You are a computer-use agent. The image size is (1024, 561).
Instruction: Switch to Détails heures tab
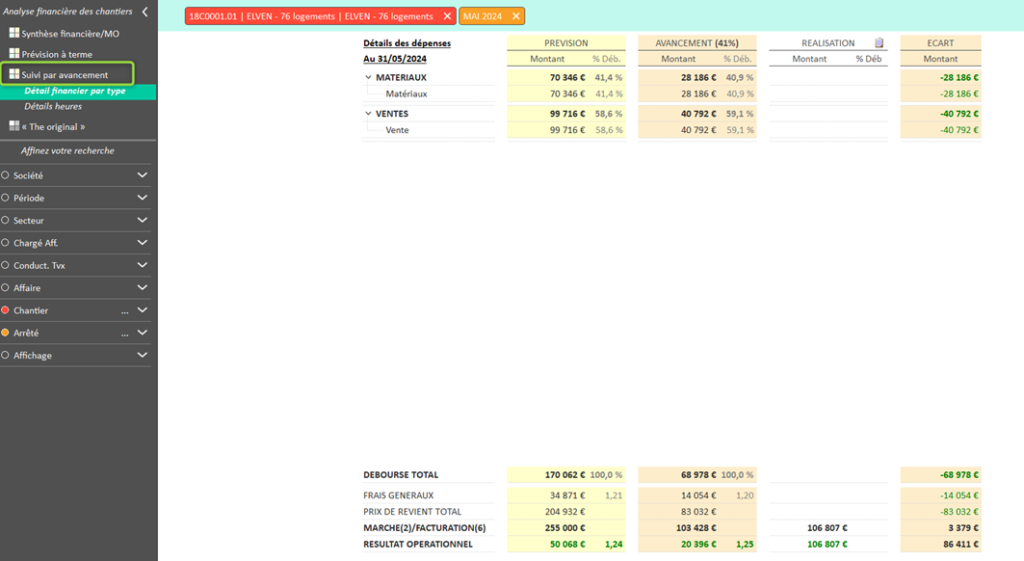pos(53,106)
